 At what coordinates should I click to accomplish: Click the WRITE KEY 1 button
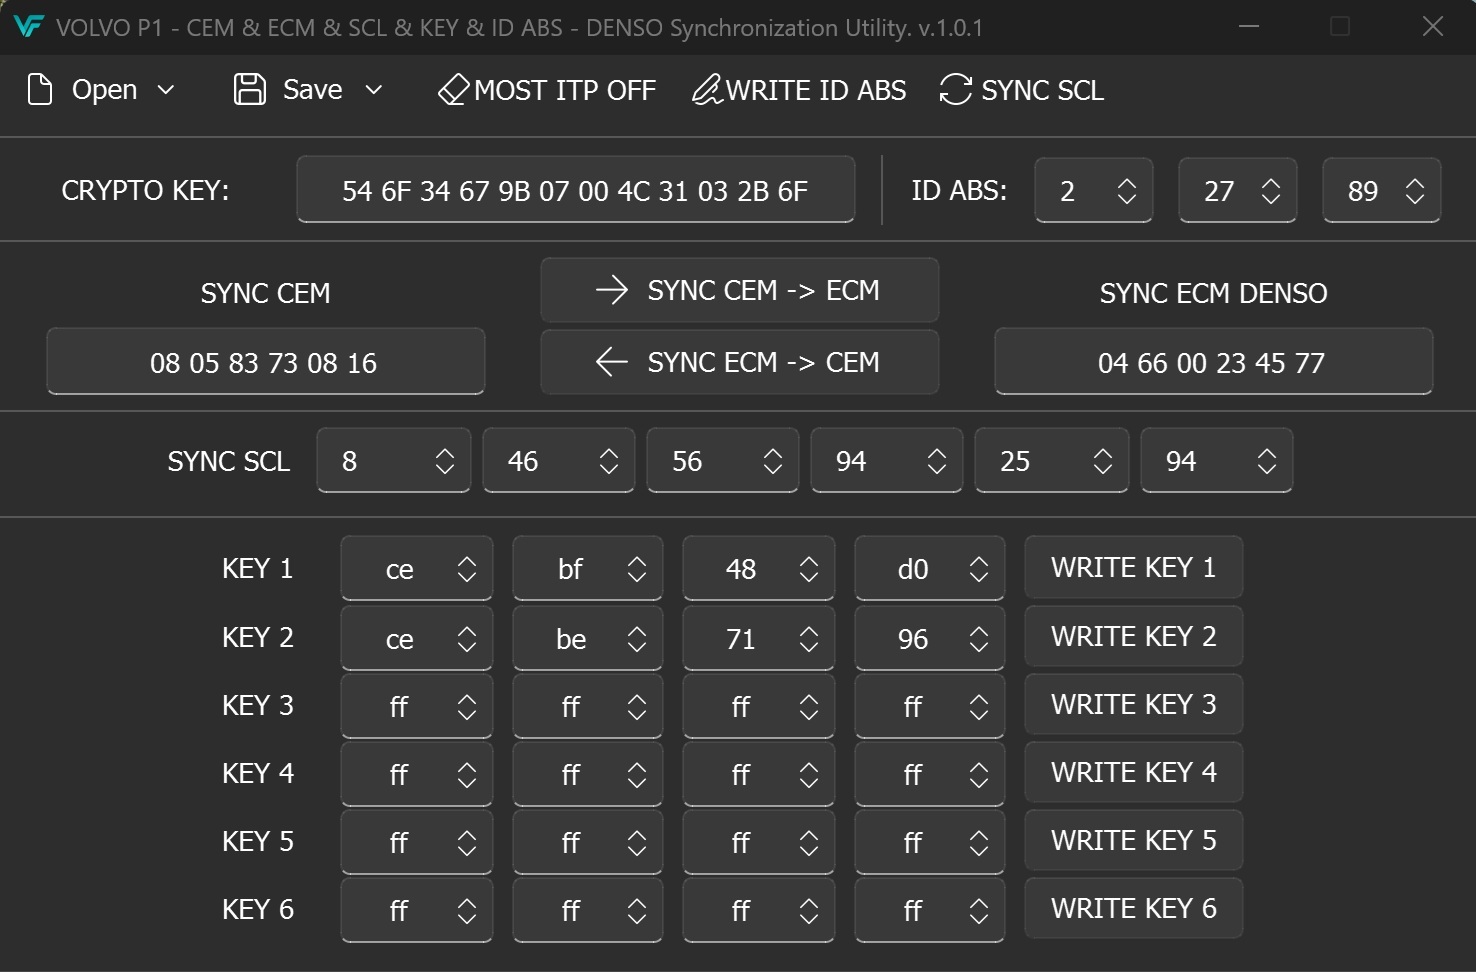click(1134, 567)
